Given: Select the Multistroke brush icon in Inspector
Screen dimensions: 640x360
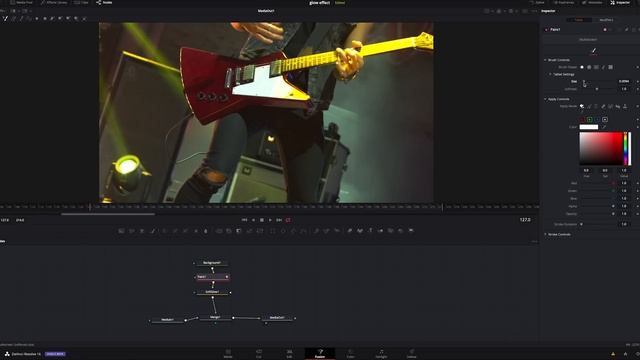Looking at the screenshot, I should tap(593, 51).
